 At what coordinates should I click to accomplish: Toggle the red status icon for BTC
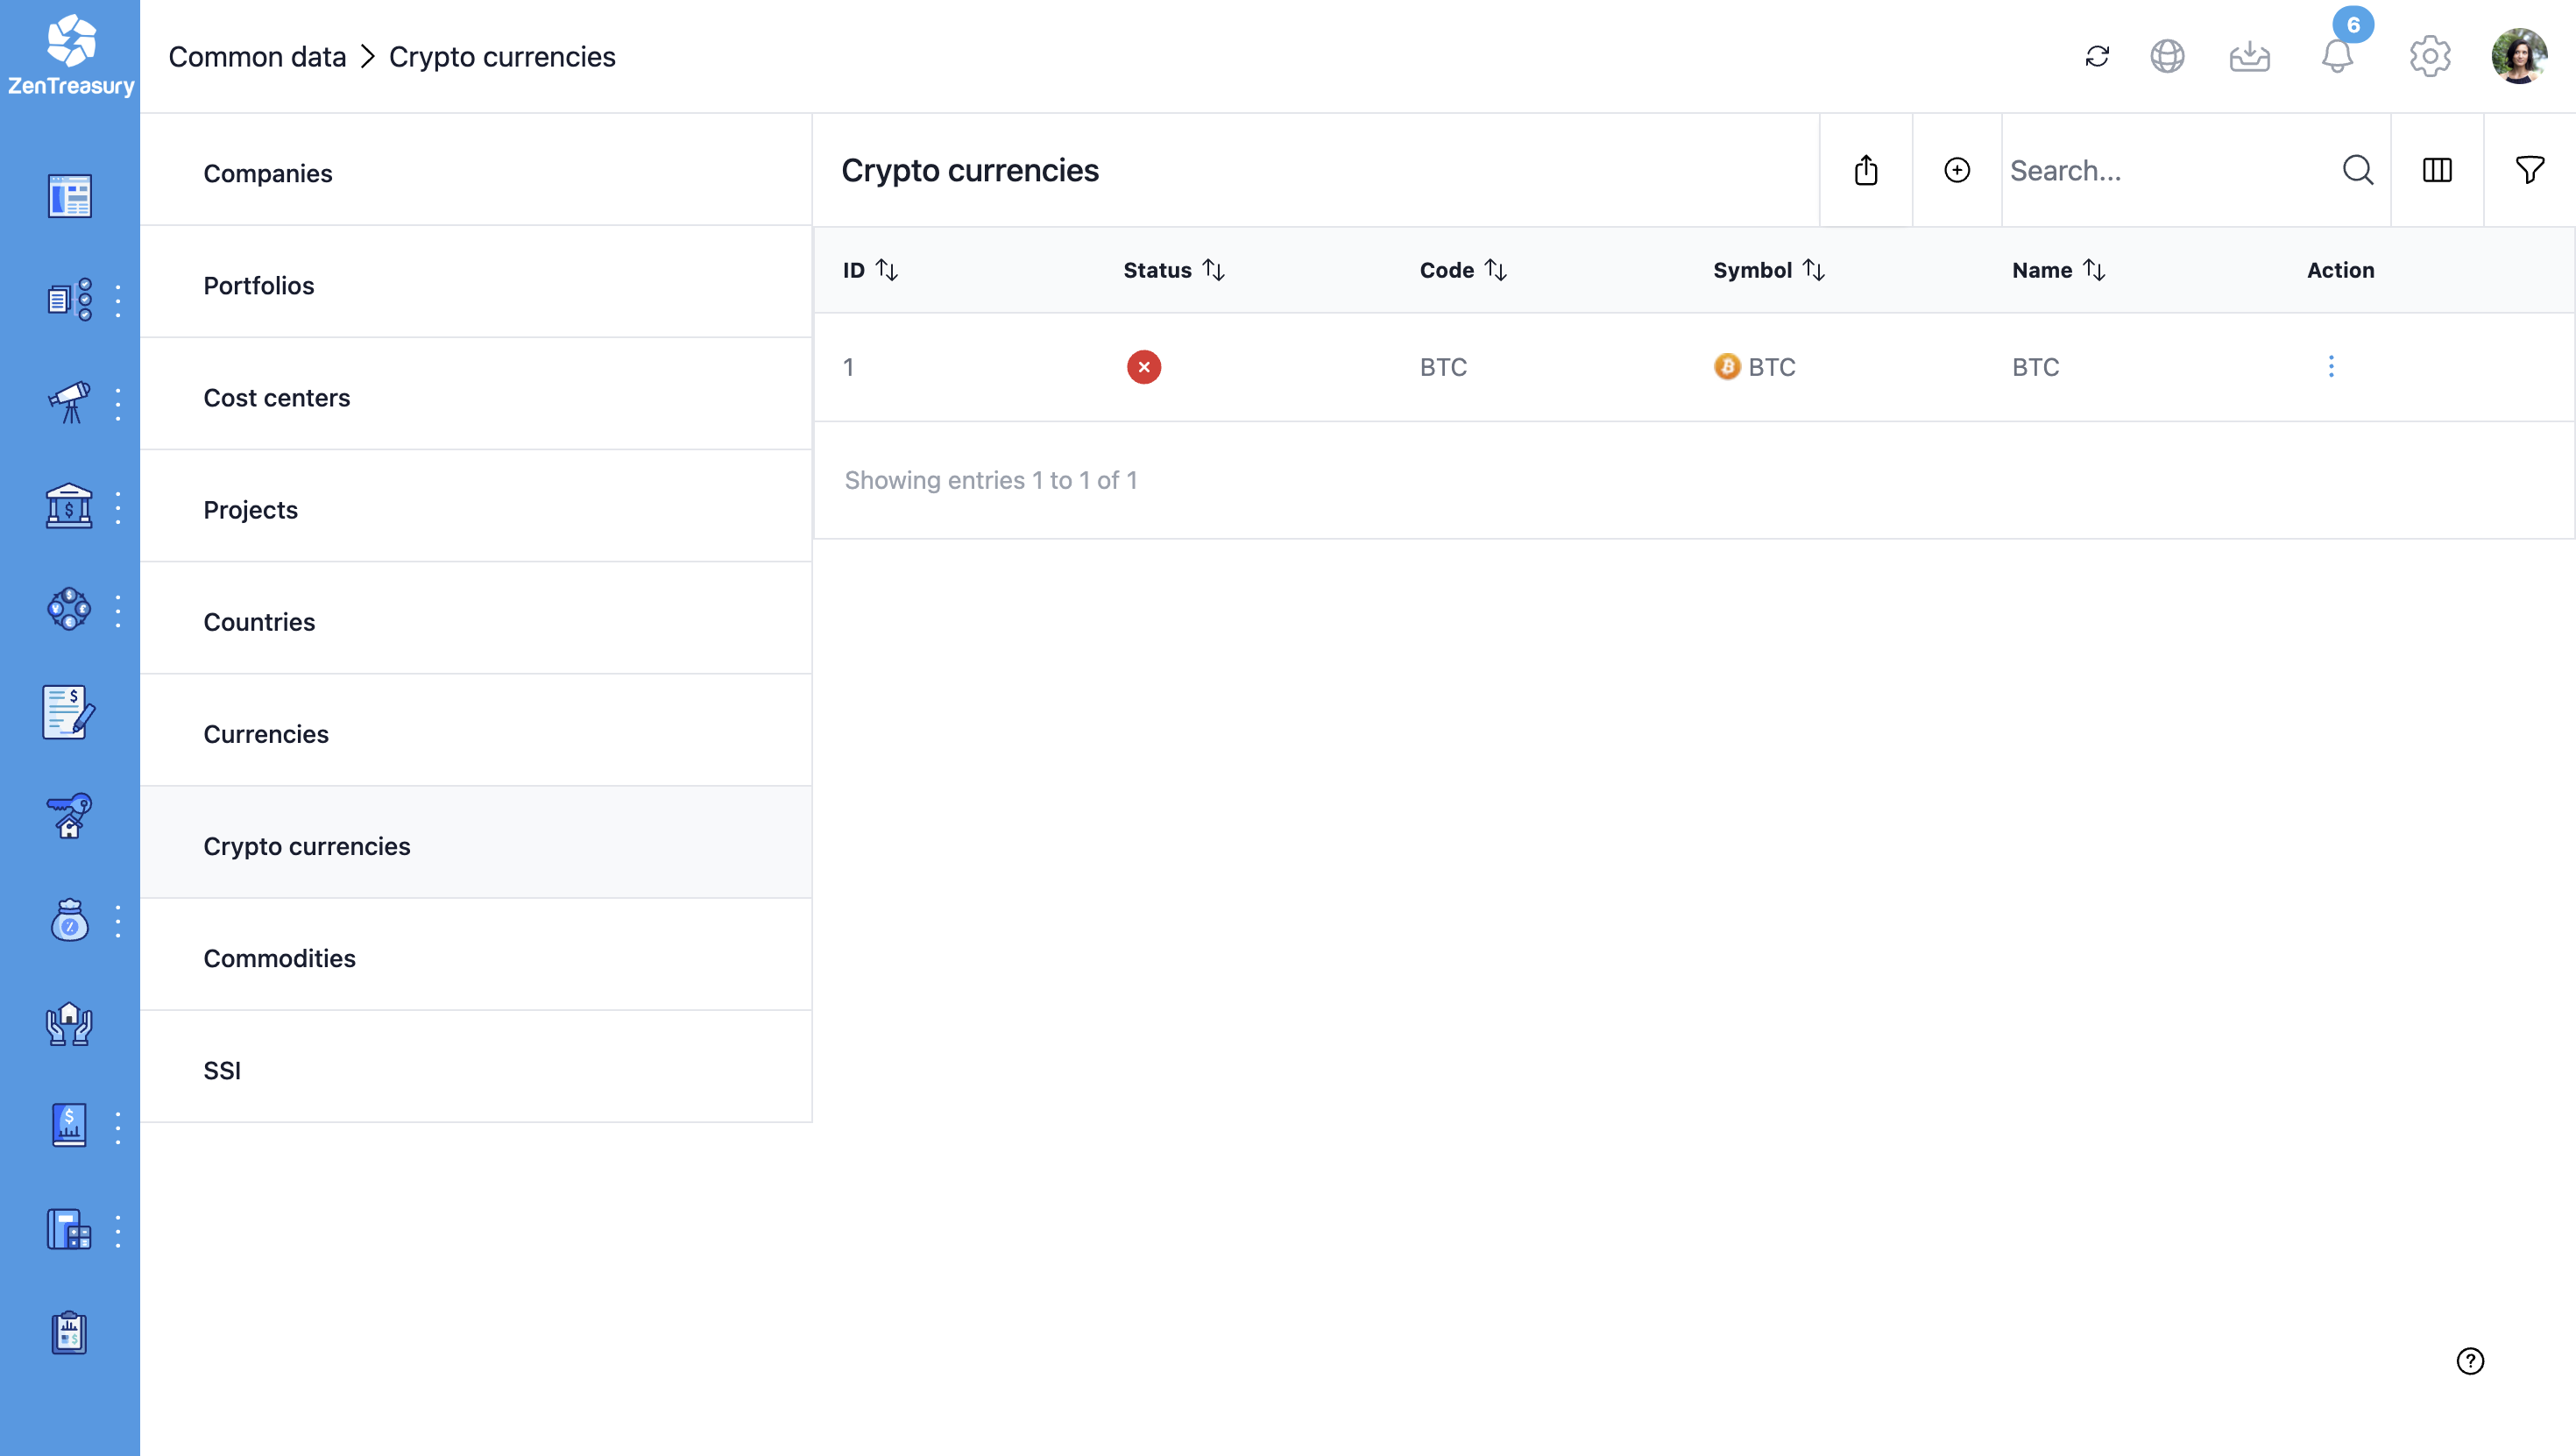1143,367
